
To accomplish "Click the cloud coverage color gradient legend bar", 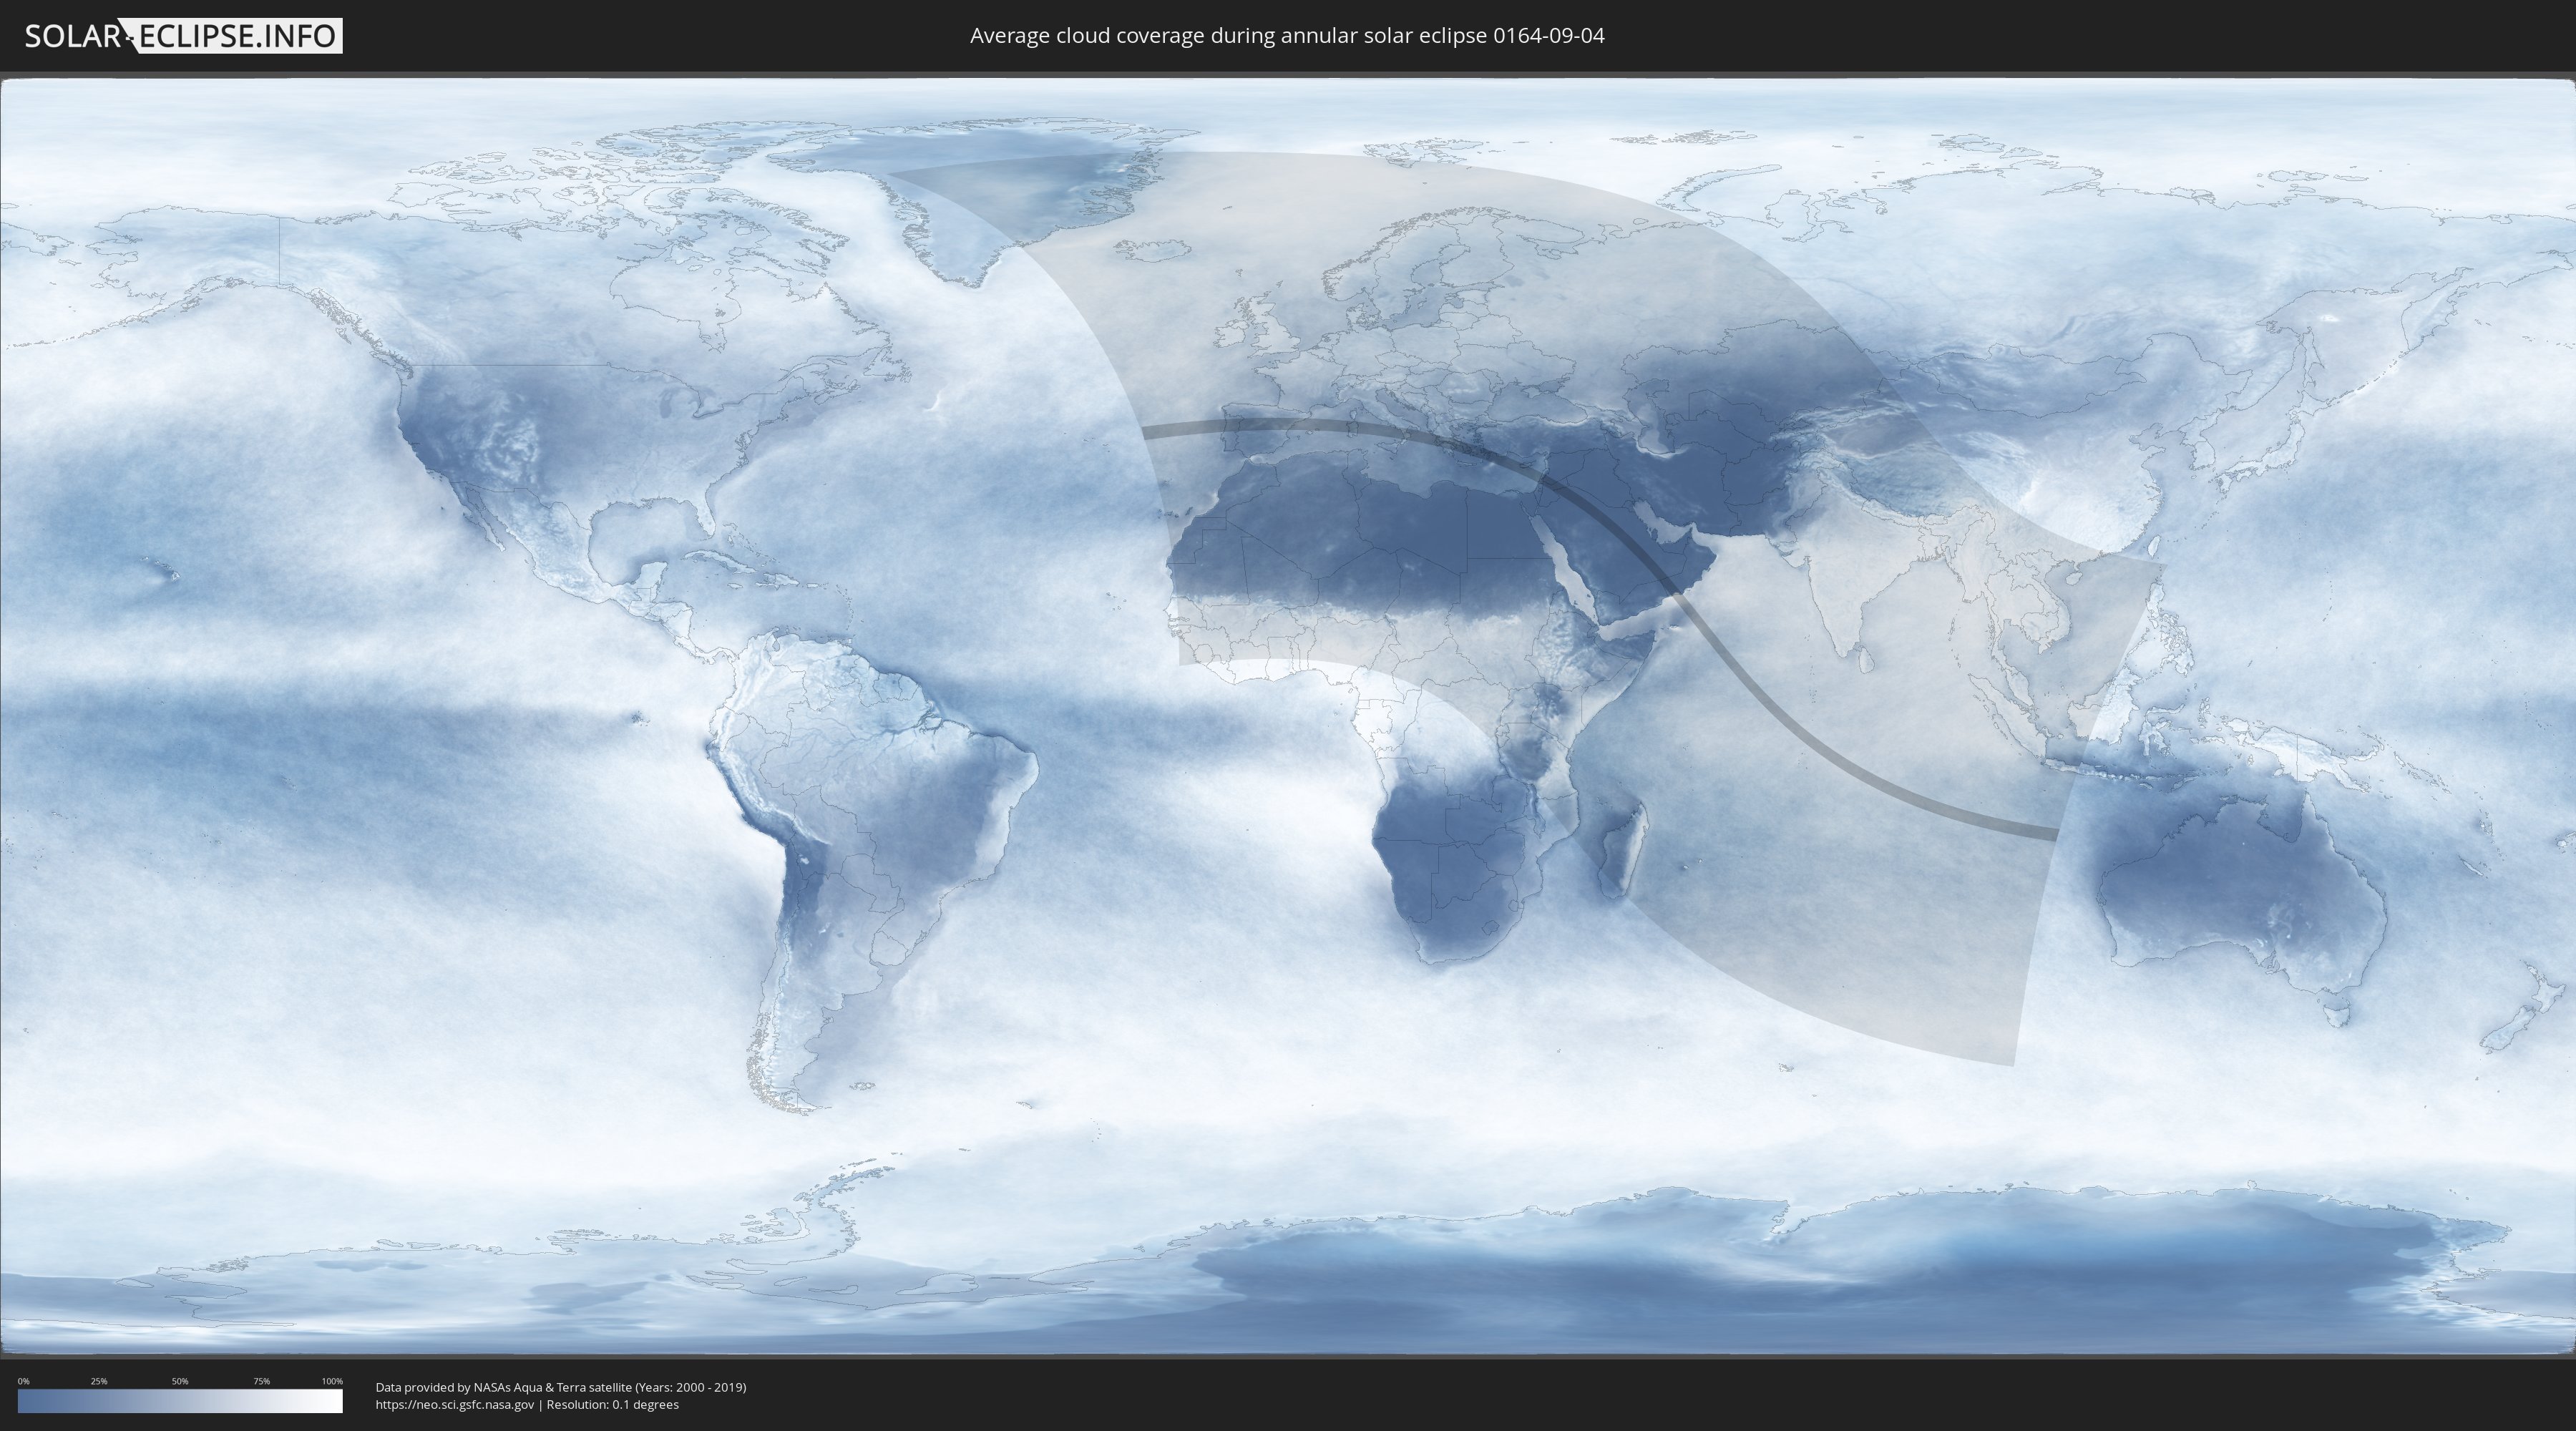I will (180, 1401).
